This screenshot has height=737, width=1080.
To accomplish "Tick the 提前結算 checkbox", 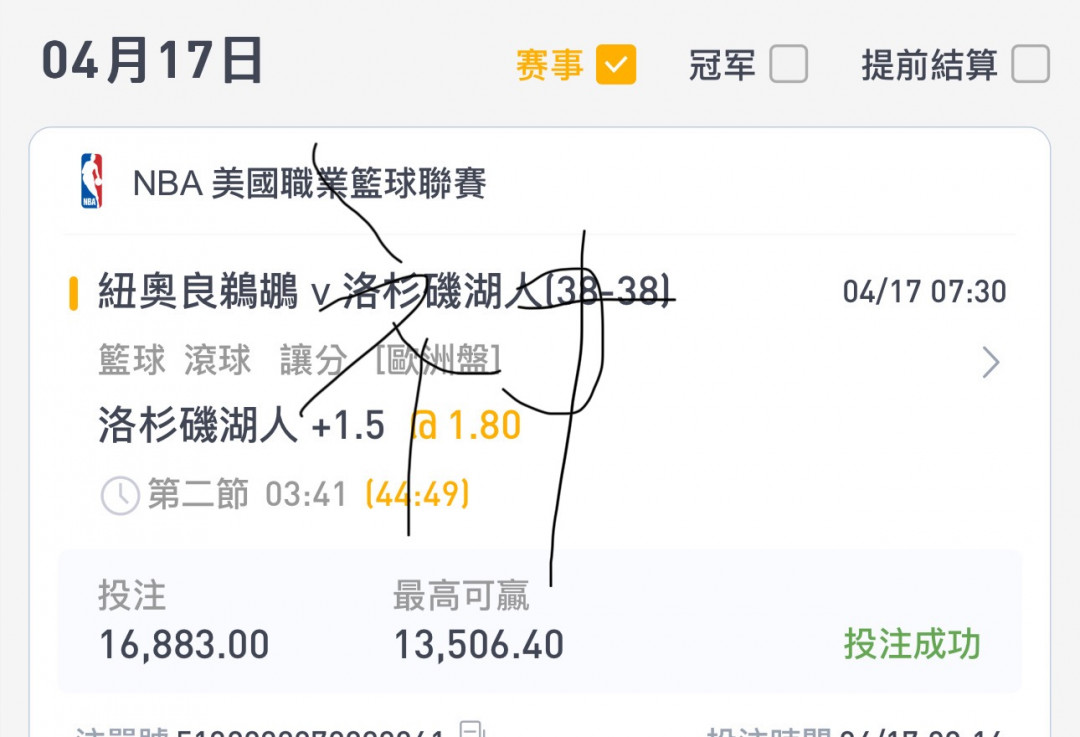I will 1030,64.
